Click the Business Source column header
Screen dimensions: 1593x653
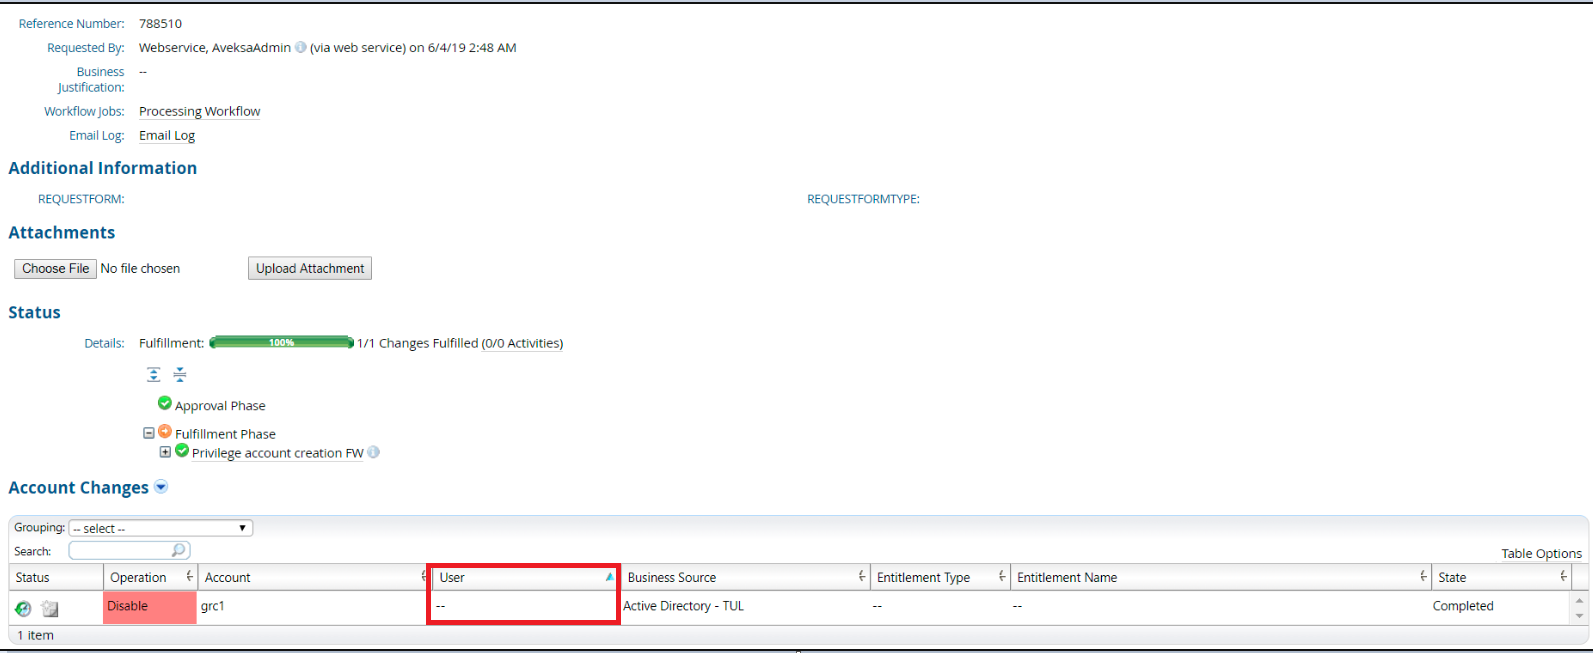pos(745,577)
